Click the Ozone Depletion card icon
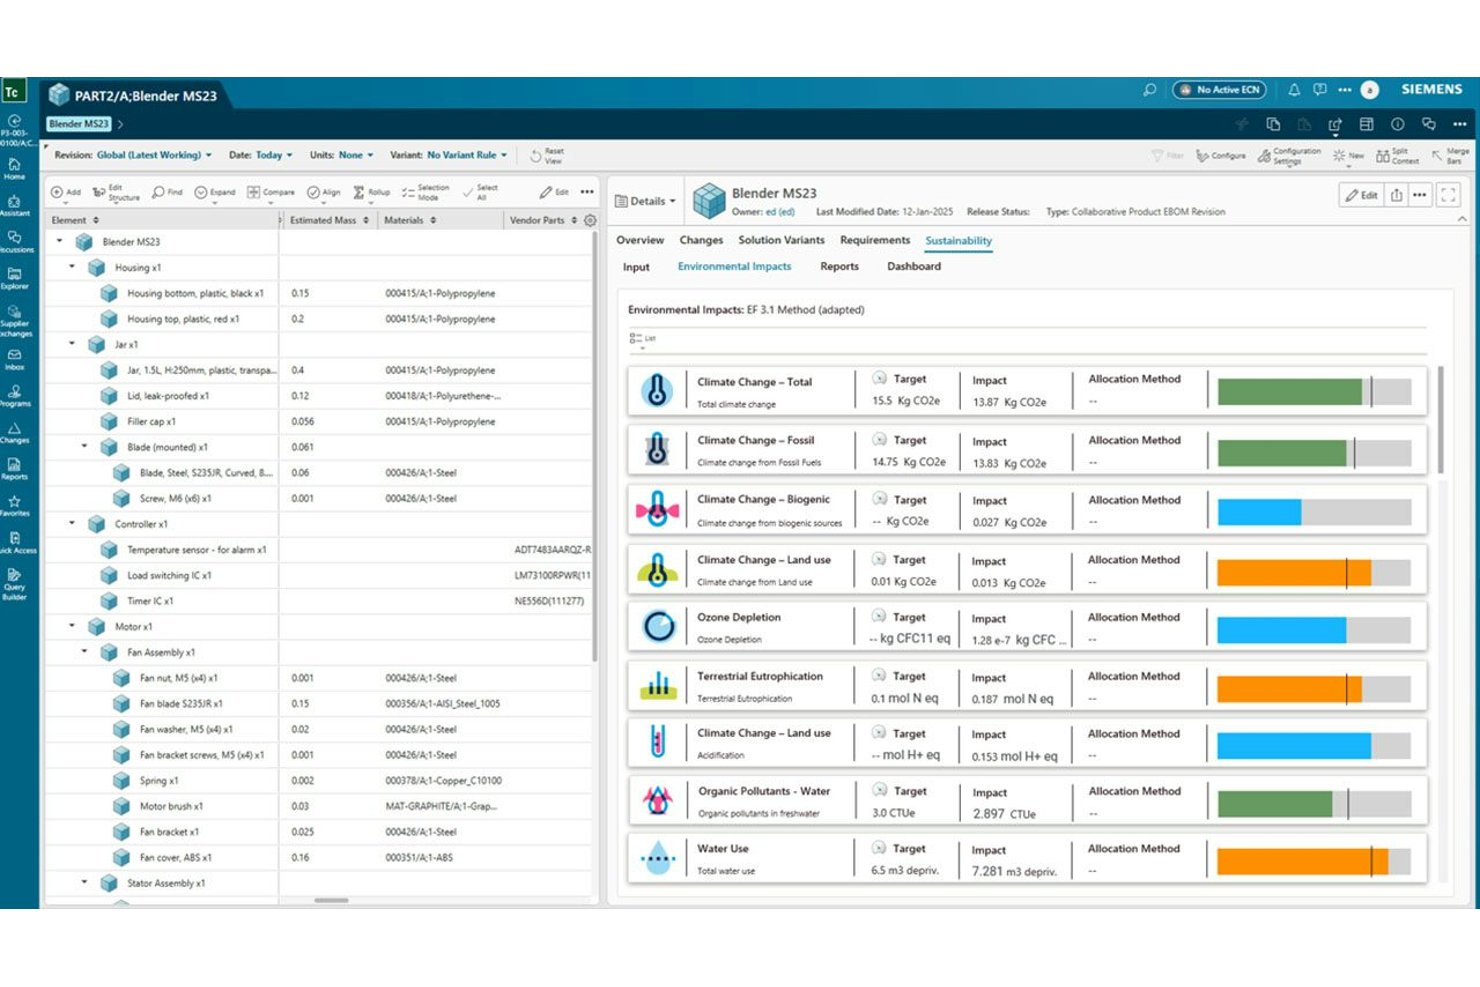The height and width of the screenshot is (987, 1480). 658,626
